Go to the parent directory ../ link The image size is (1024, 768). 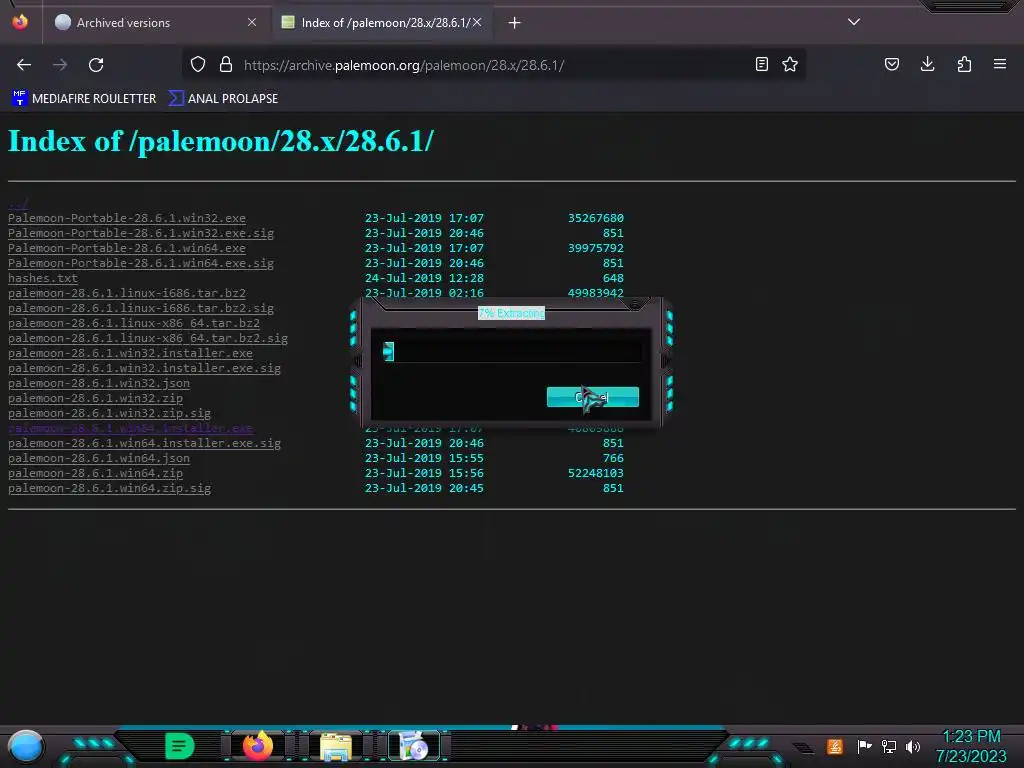click(x=18, y=204)
